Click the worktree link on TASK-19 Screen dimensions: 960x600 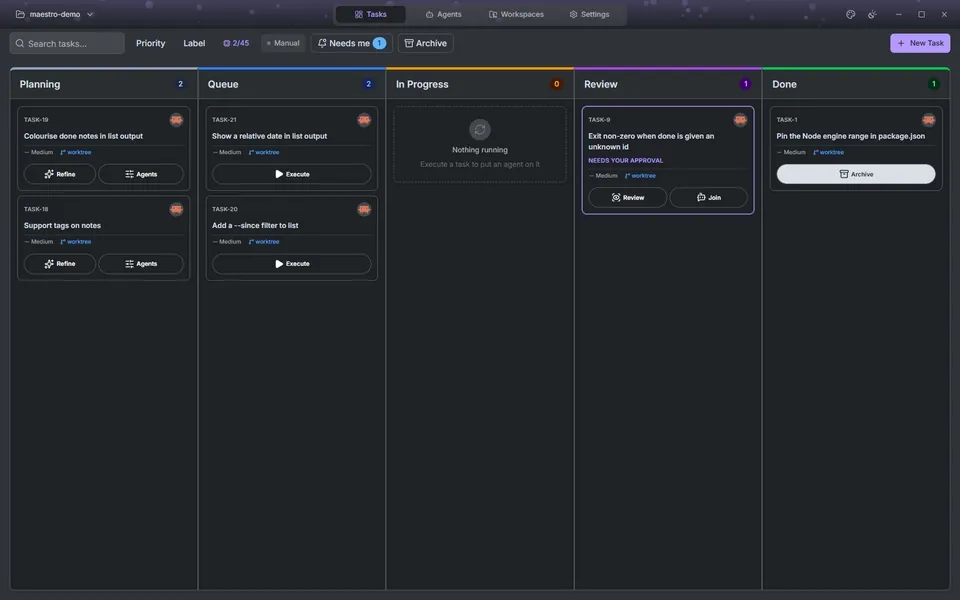click(76, 152)
